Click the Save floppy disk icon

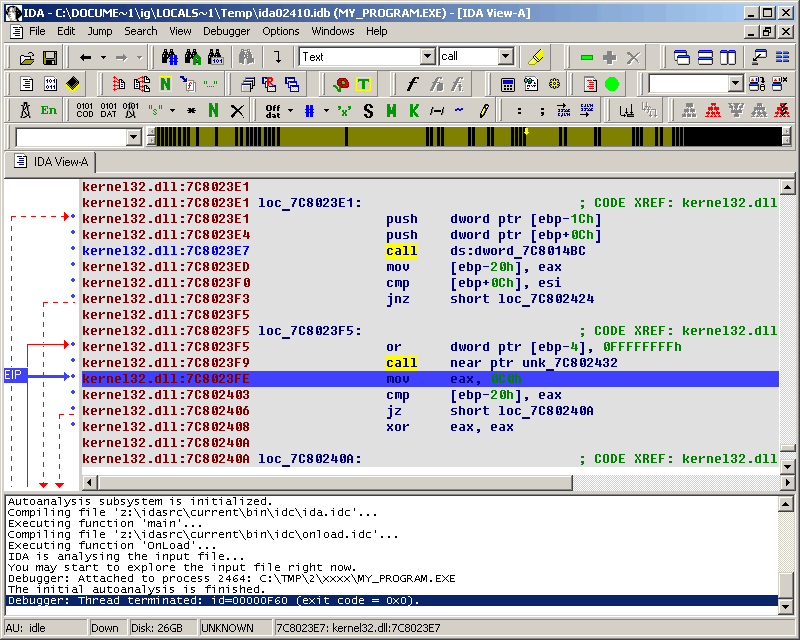49,57
